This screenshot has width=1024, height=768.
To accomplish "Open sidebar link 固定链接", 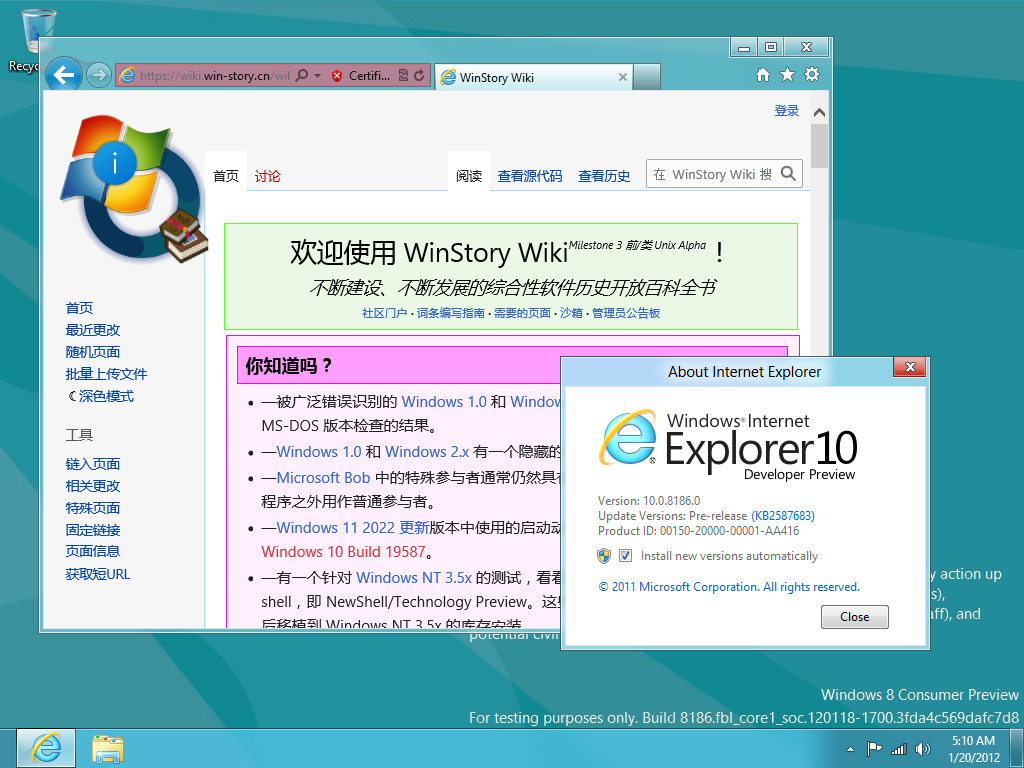I will point(93,530).
